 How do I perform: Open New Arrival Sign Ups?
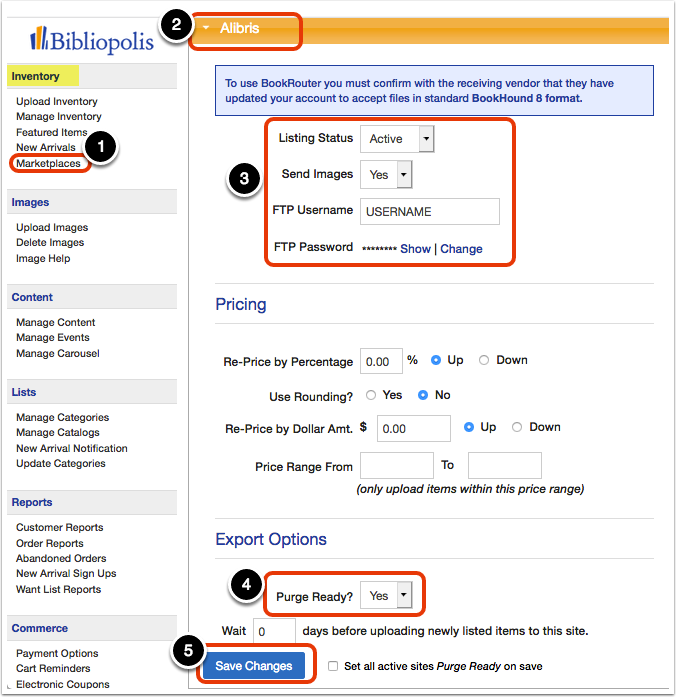pyautogui.click(x=66, y=574)
